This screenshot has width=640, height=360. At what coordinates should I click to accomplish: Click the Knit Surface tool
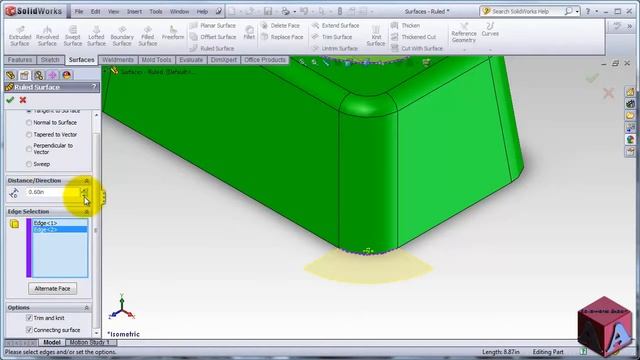pyautogui.click(x=376, y=36)
